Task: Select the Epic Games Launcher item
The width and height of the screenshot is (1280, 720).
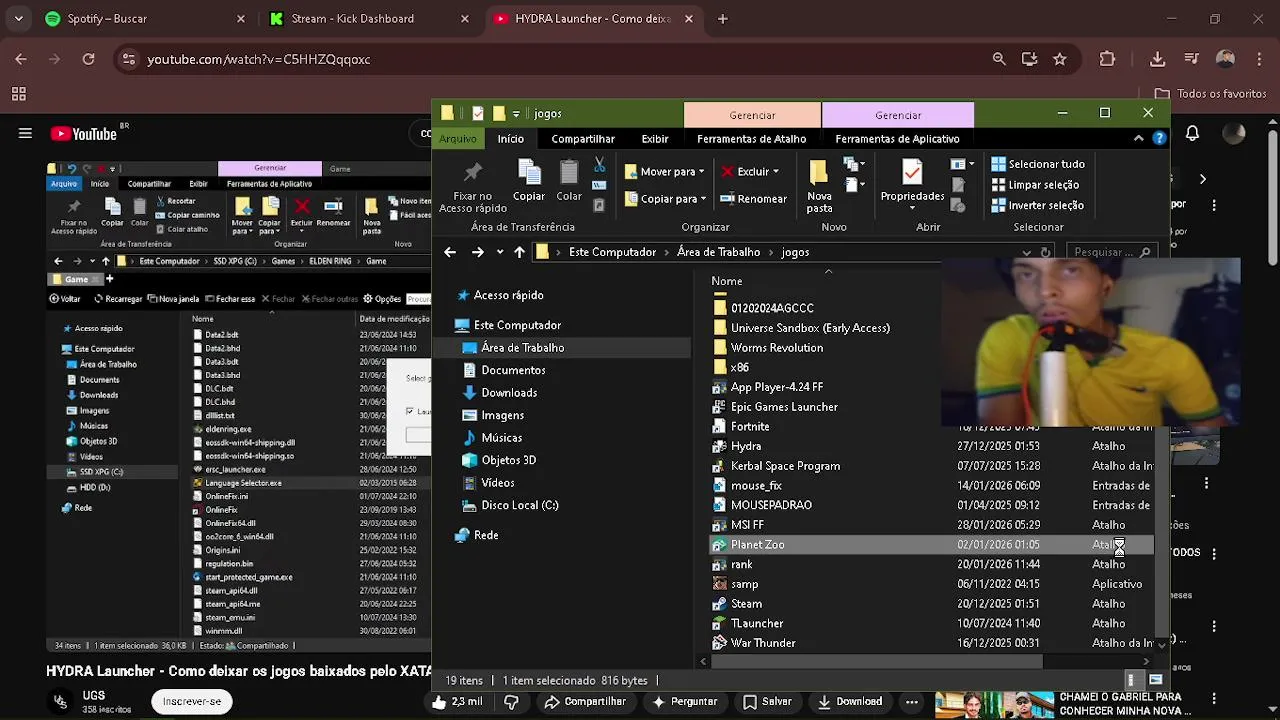Action: (x=784, y=407)
